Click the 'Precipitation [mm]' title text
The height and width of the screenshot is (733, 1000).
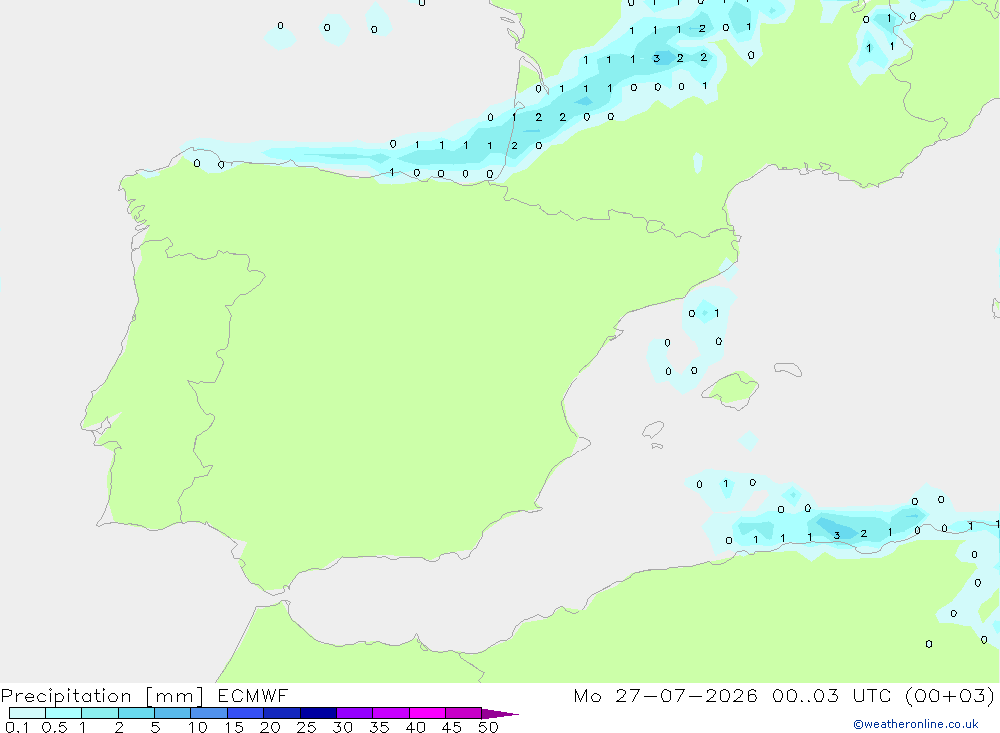(102, 695)
